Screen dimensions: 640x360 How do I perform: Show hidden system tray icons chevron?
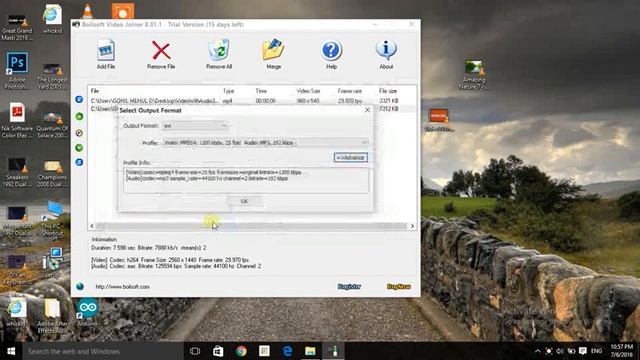point(538,351)
